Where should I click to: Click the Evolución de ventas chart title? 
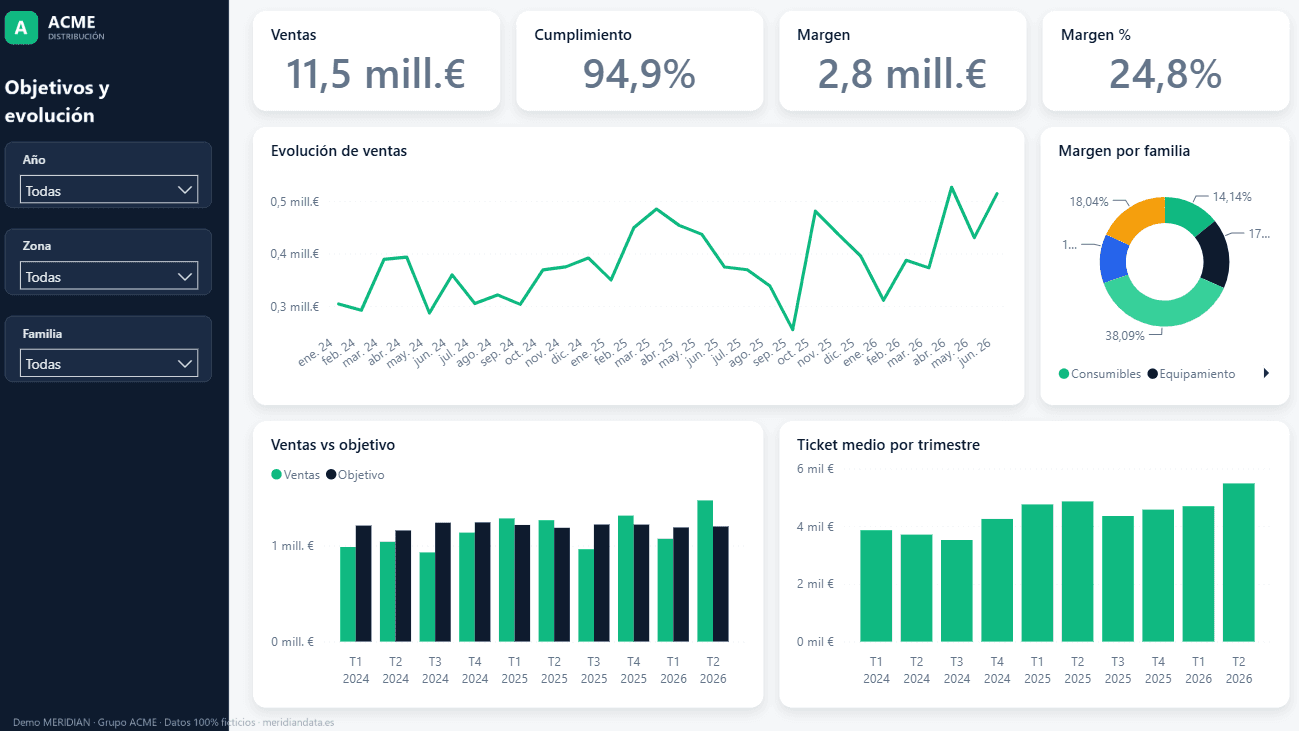pos(339,151)
